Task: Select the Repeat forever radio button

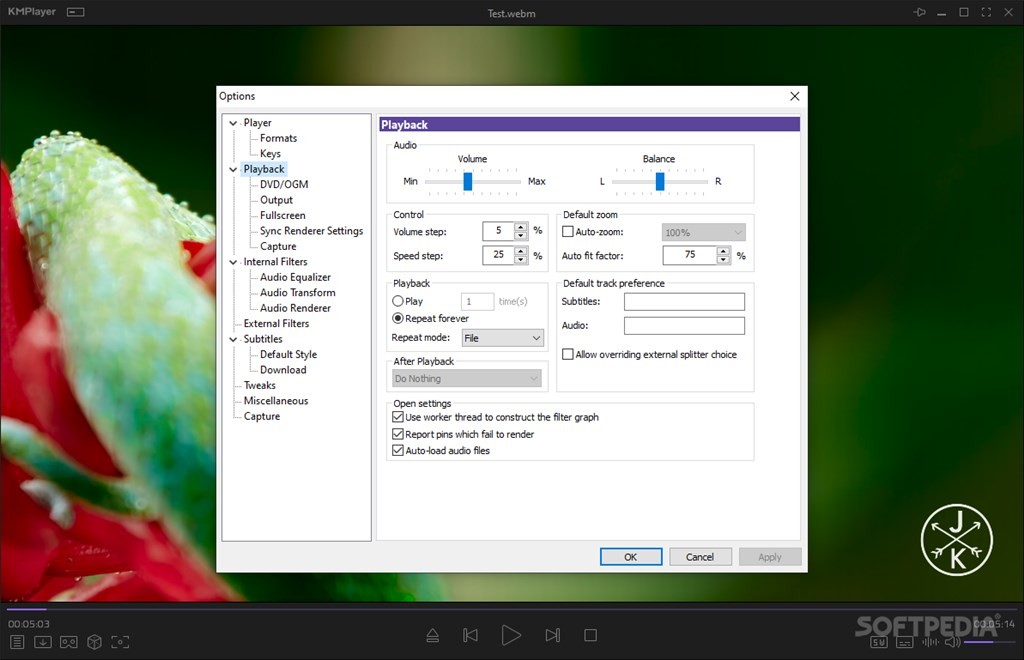Action: pos(398,318)
